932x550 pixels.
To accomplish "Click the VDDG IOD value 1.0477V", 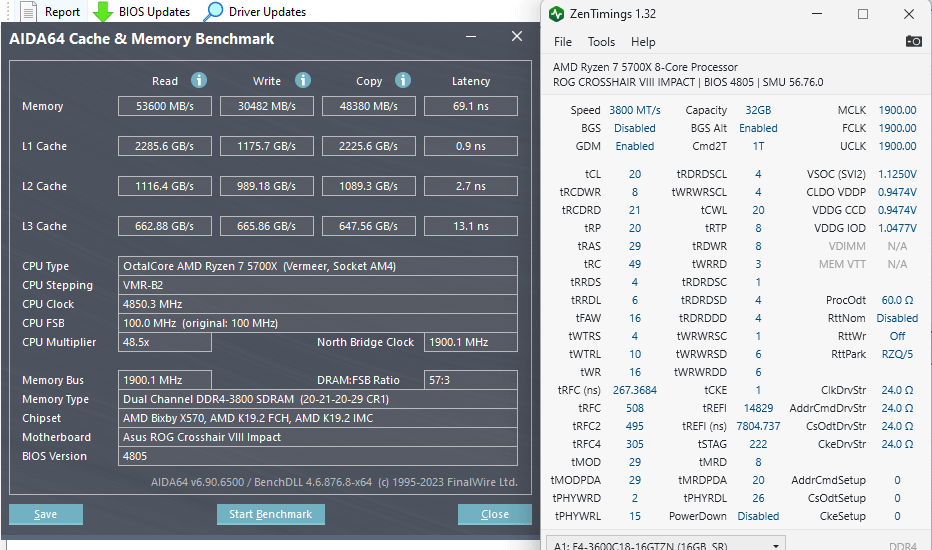I will click(x=898, y=228).
